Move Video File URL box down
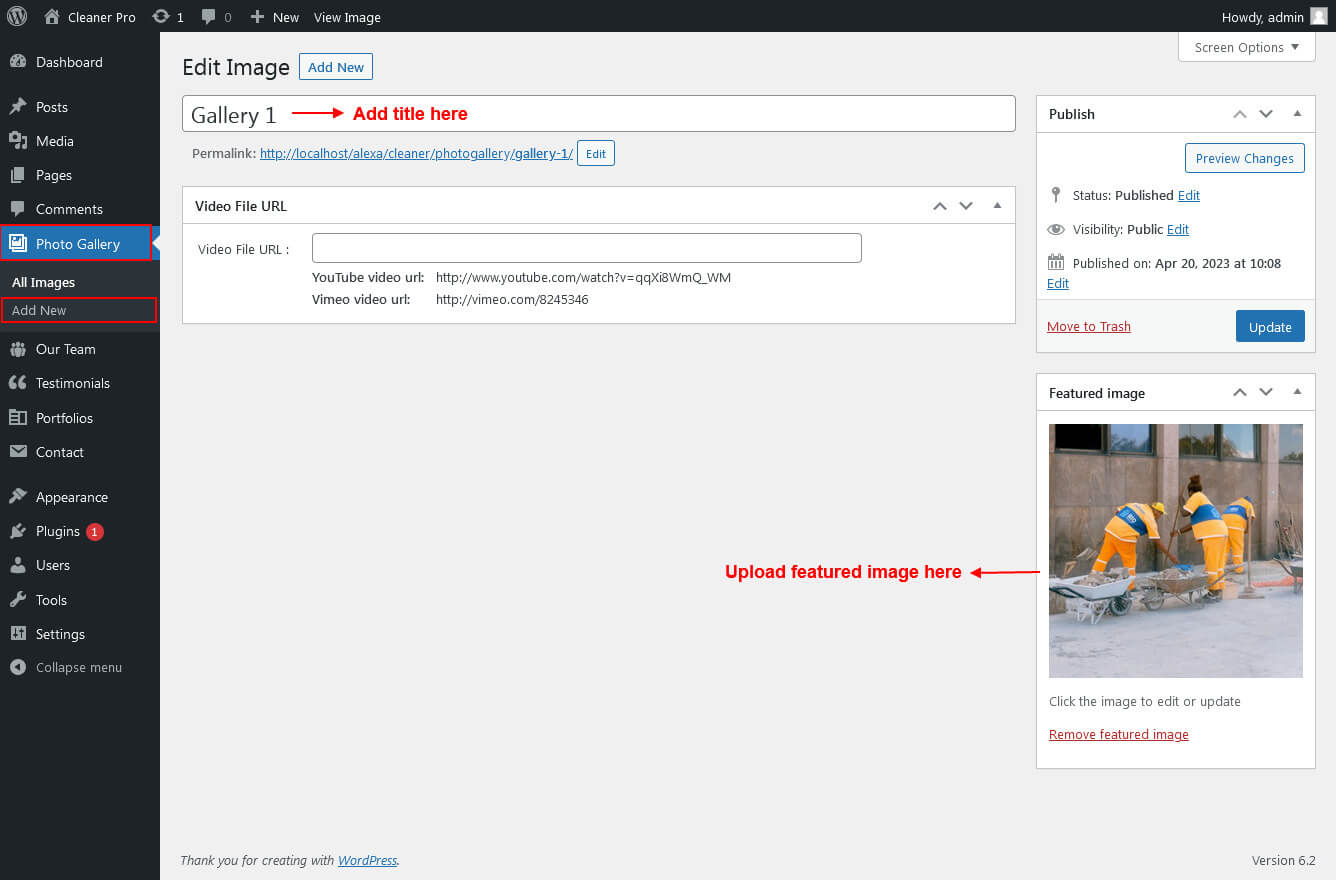The image size is (1336, 880). click(966, 206)
